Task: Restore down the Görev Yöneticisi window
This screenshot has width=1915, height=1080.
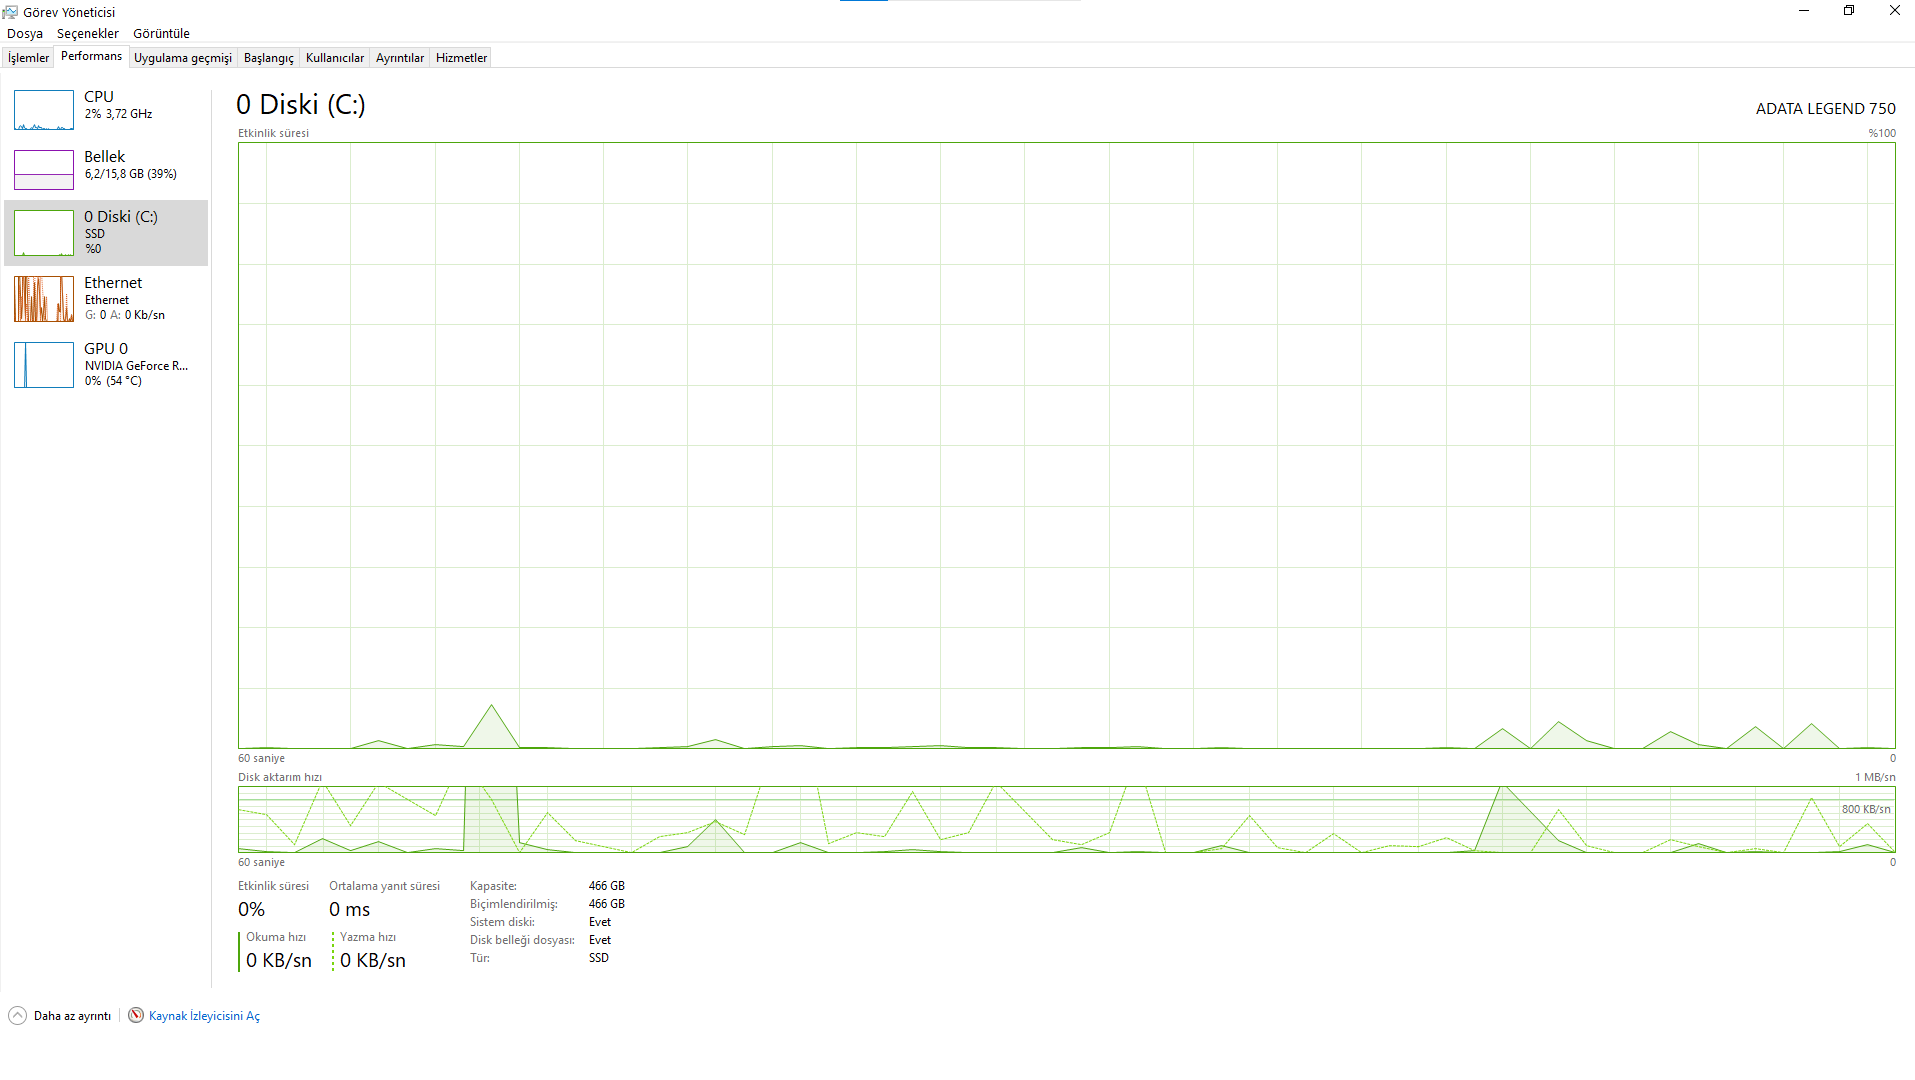Action: pos(1849,11)
